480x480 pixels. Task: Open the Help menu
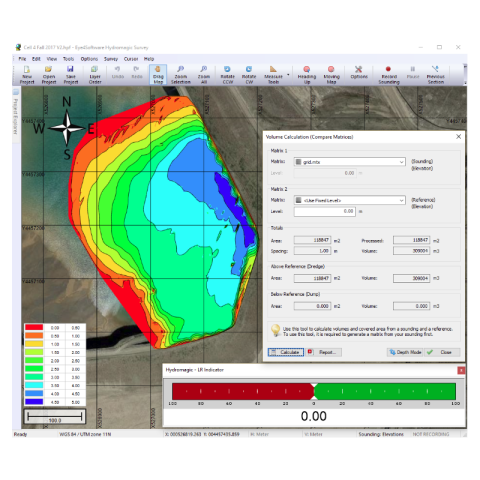click(149, 59)
